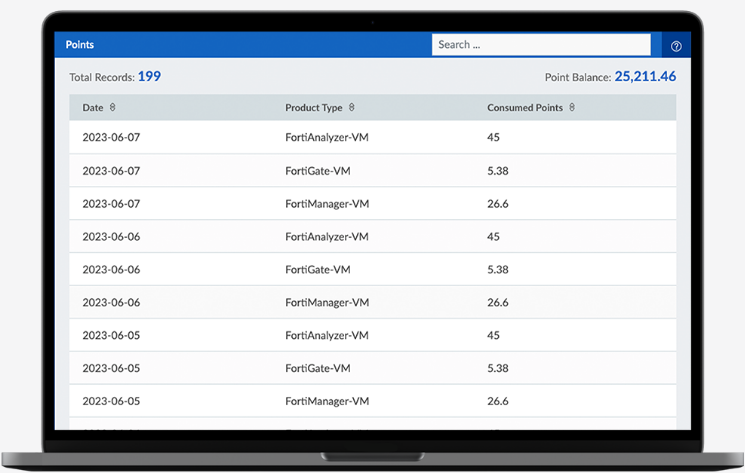
Task: Select FortiGate-VM in the 2023-06-05 row
Action: [x=318, y=368]
